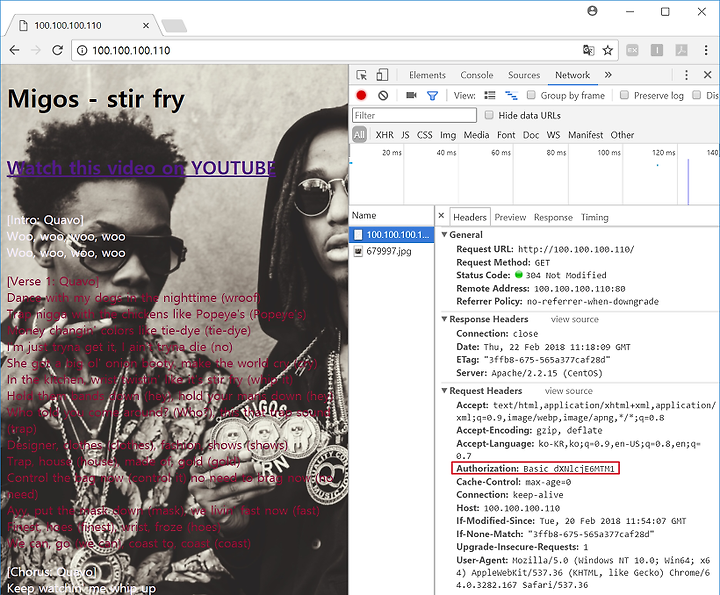Toggle the device toolbar icon
The height and width of the screenshot is (595, 720).
coord(382,75)
